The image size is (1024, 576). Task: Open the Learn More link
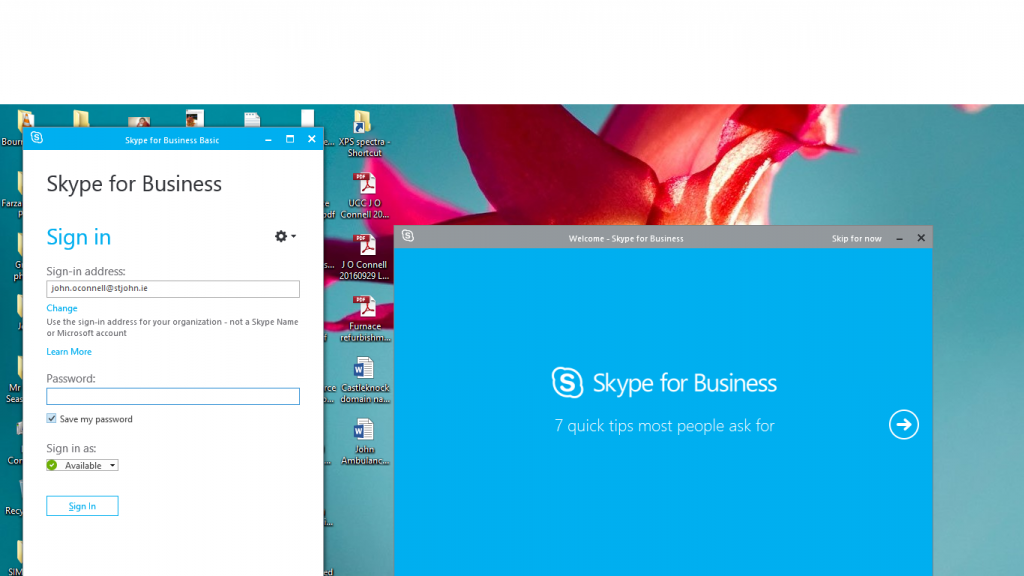click(69, 352)
